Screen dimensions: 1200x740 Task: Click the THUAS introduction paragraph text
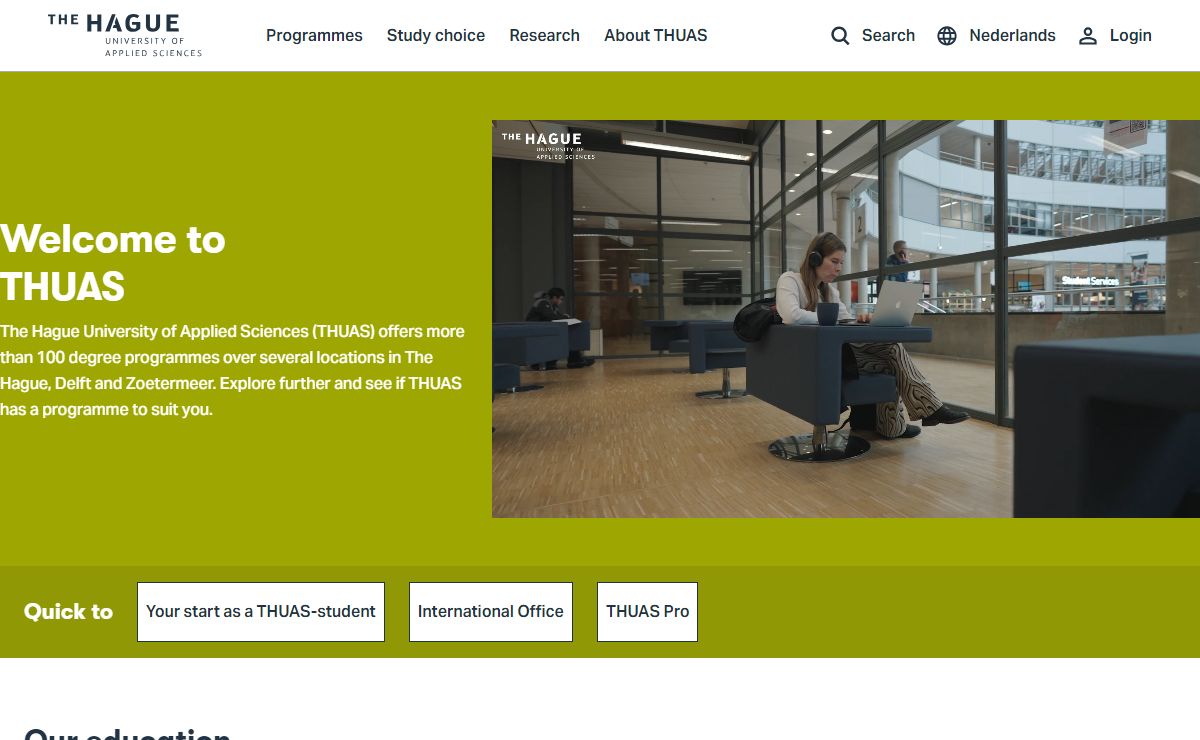(232, 370)
